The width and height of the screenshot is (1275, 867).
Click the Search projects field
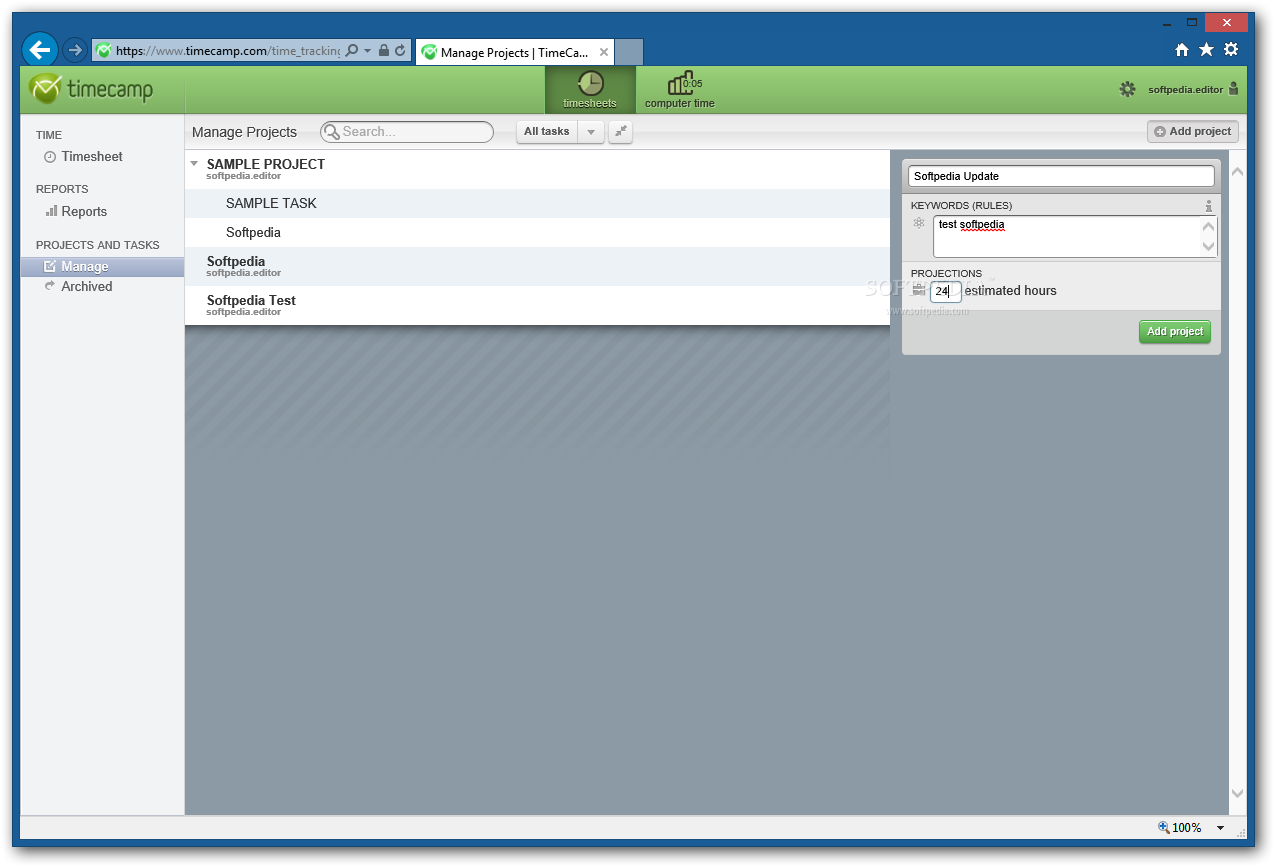pyautogui.click(x=407, y=132)
